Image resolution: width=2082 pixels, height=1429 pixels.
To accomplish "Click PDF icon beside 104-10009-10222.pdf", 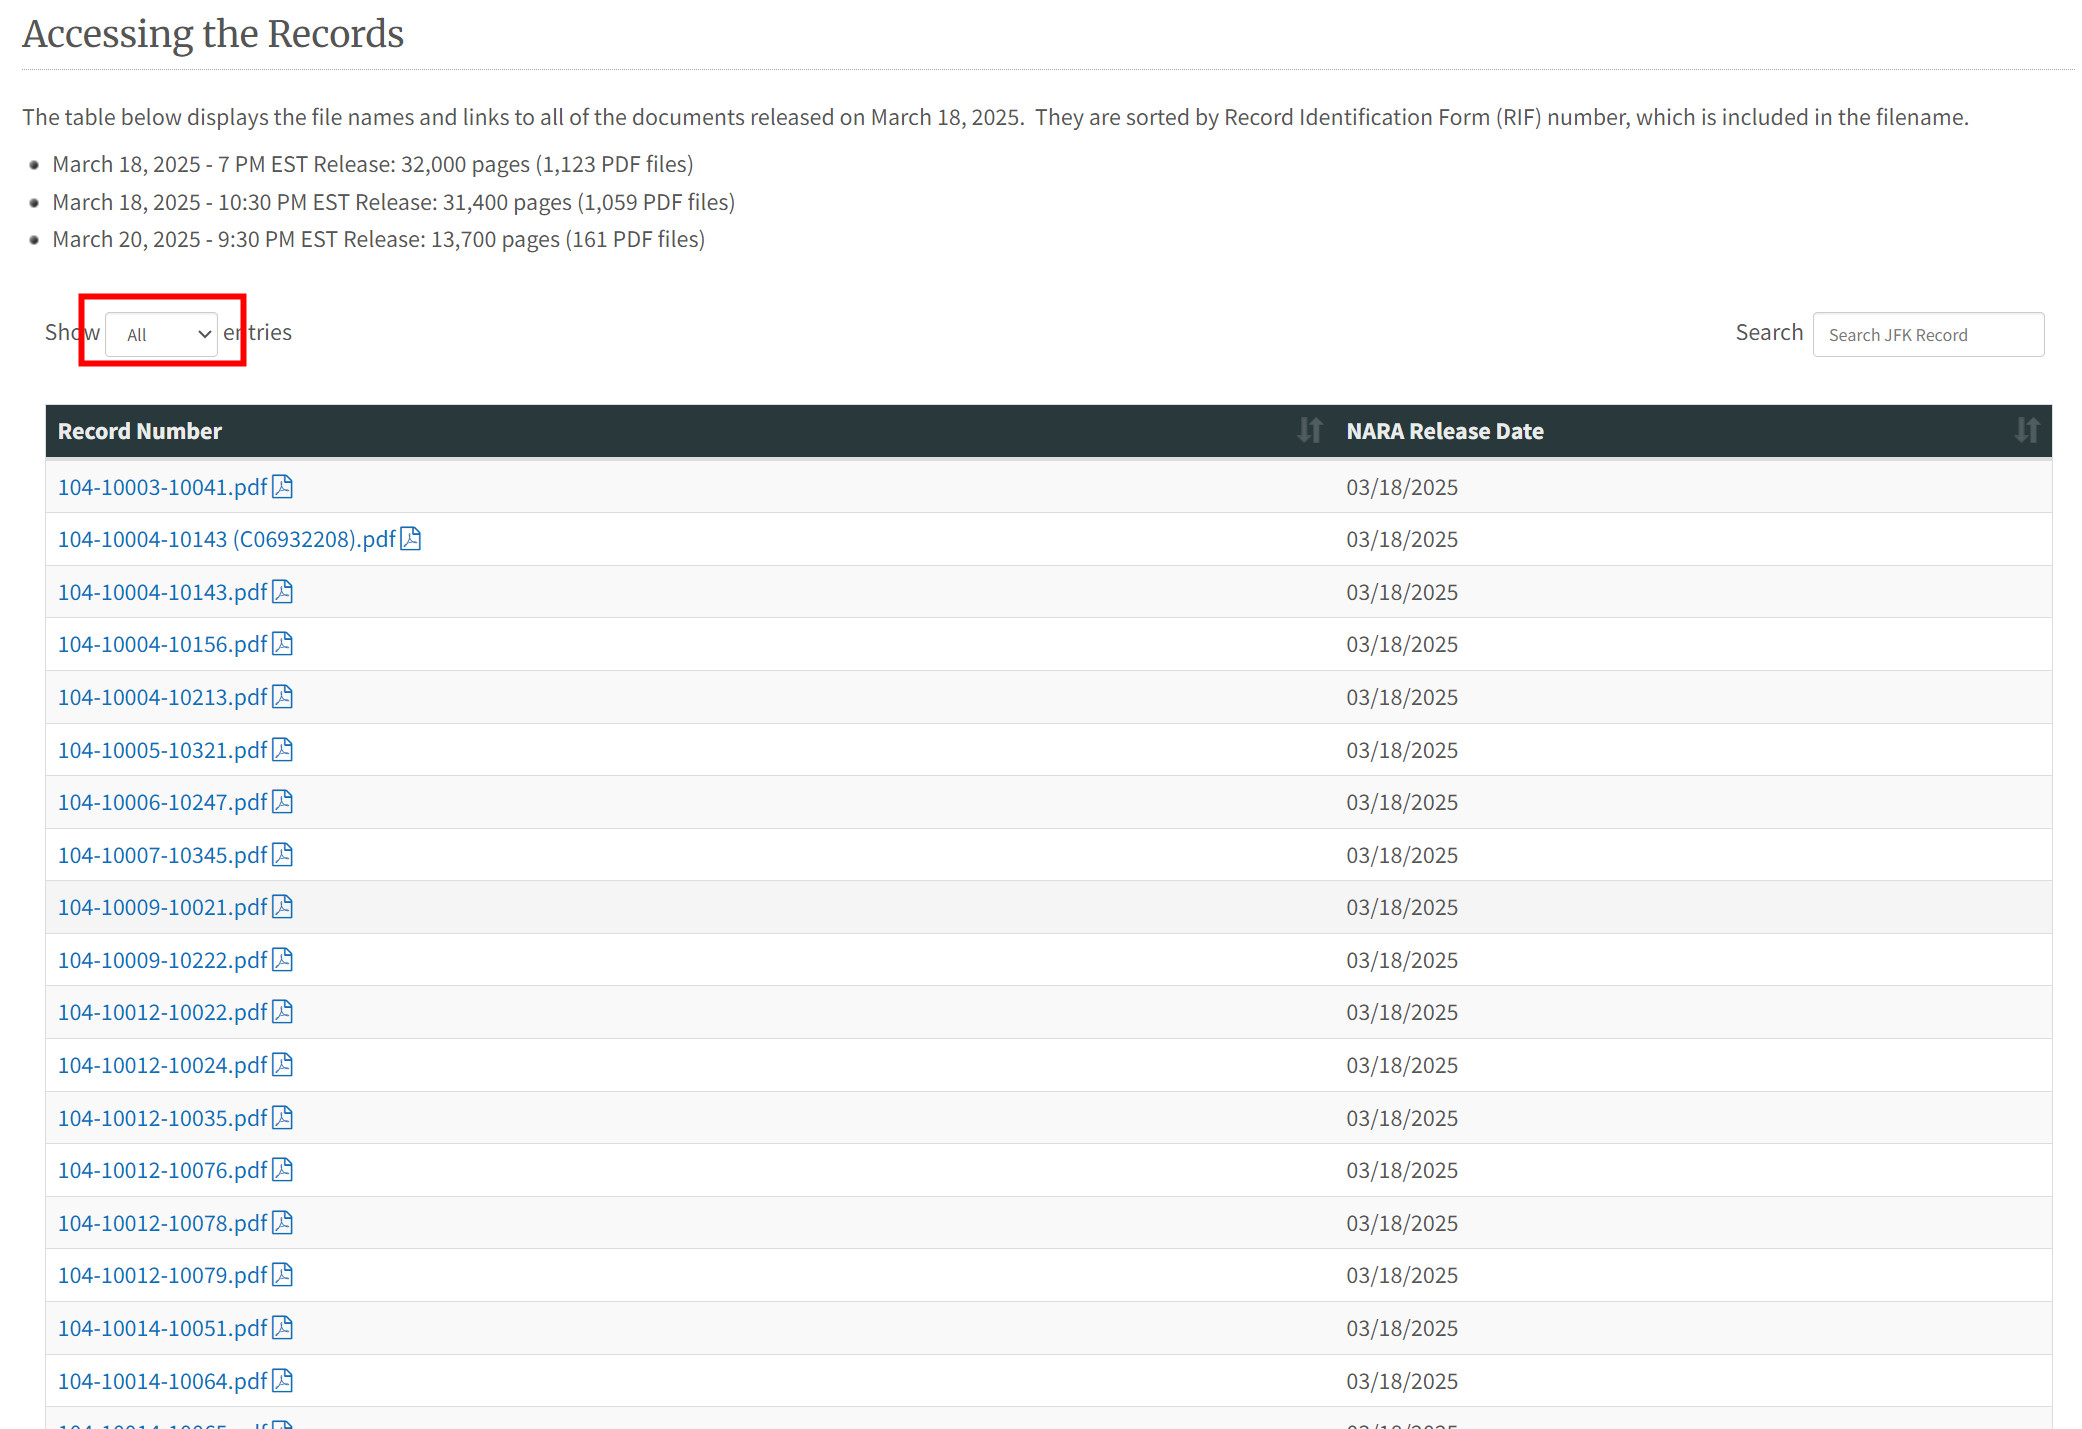I will point(283,960).
